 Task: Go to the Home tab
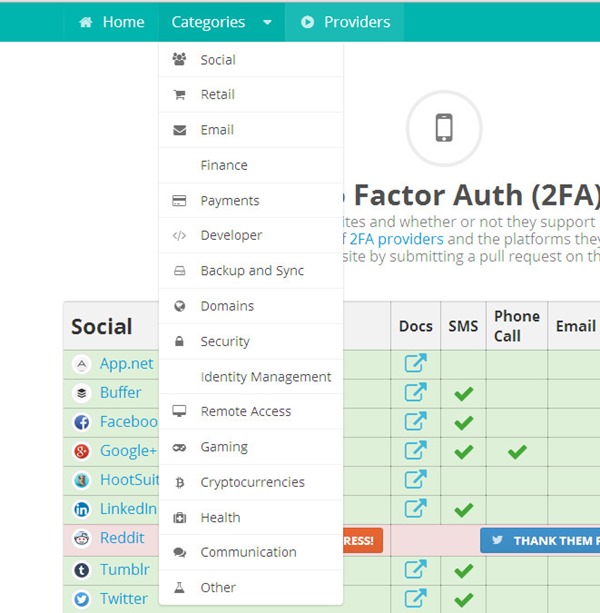pyautogui.click(x=111, y=22)
